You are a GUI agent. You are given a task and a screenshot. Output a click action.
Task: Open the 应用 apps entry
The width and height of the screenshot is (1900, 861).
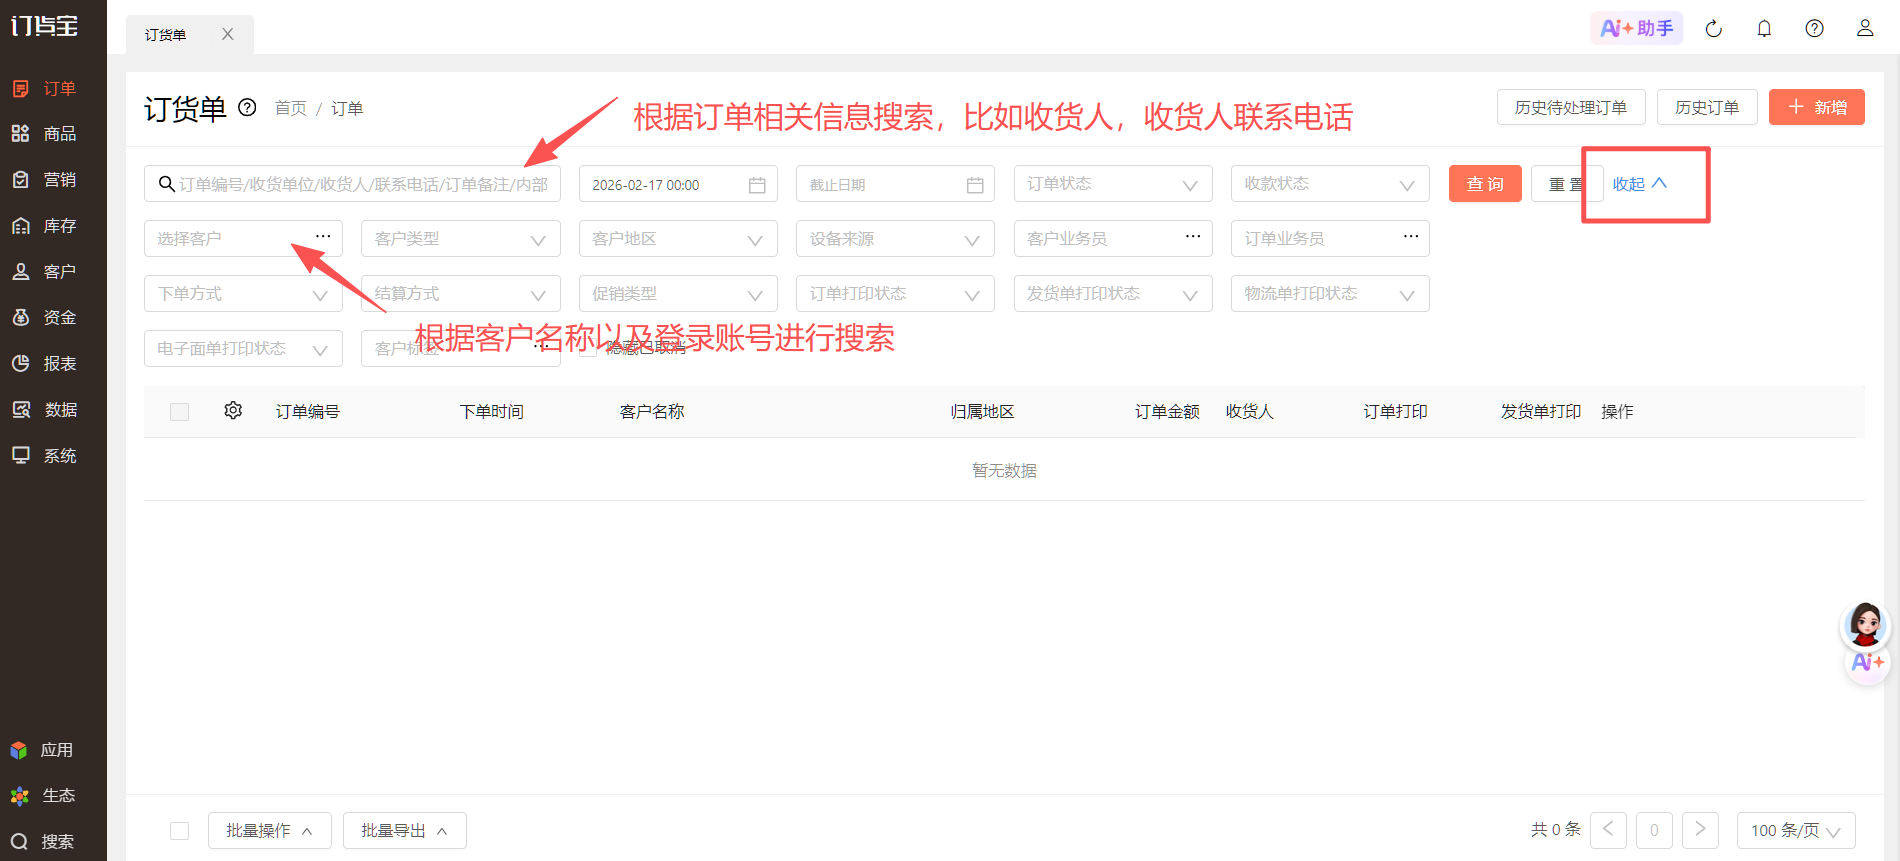click(43, 750)
